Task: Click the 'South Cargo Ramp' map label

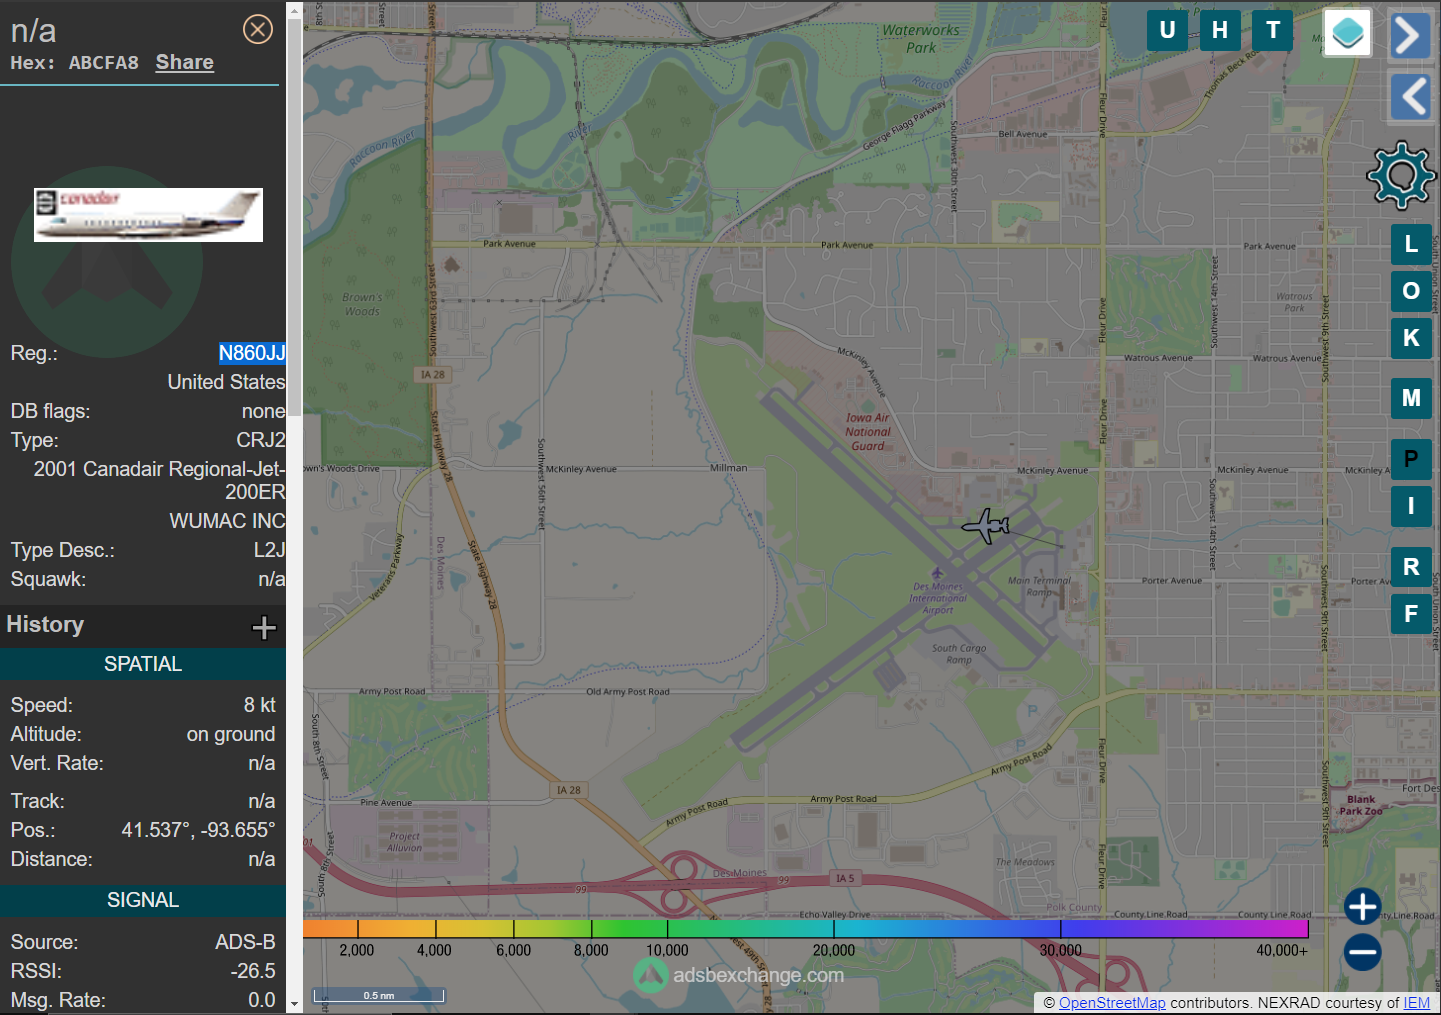Action: coord(959,654)
